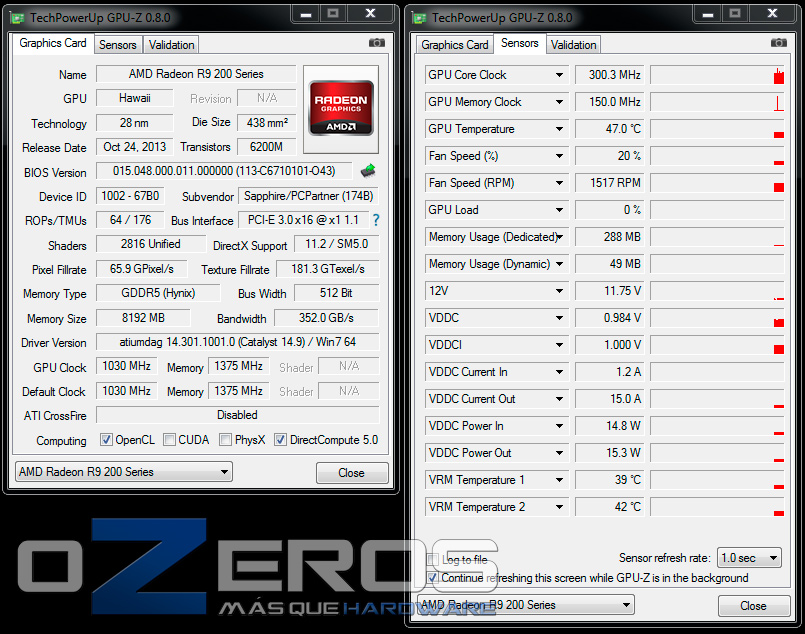This screenshot has width=805, height=634.
Task: Click the Device ID value 1002 - 67B0
Action: pyautogui.click(x=130, y=196)
